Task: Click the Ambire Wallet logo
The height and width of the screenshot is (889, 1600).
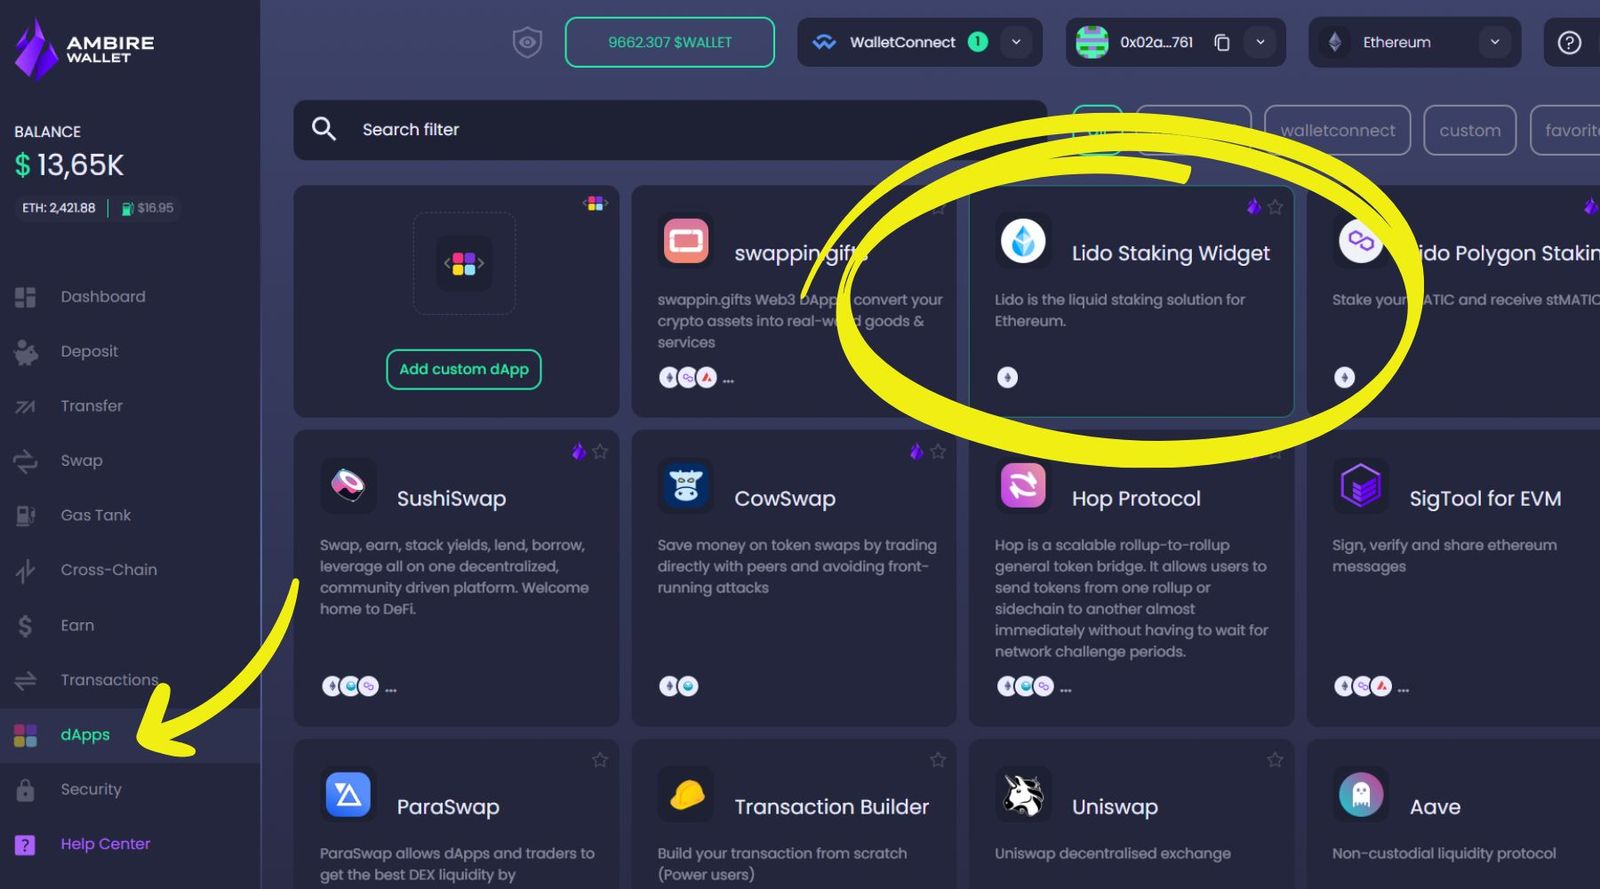Action: point(84,48)
